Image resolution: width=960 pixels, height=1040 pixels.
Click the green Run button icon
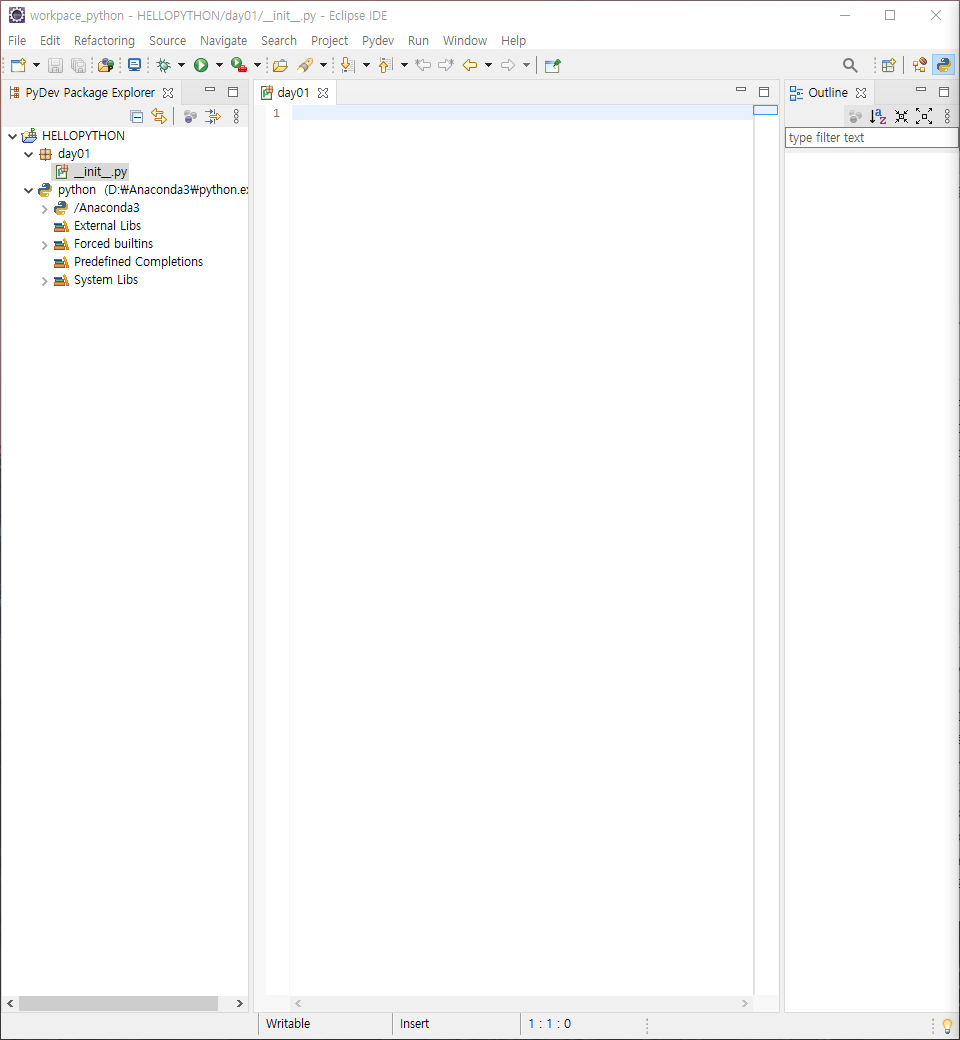(x=201, y=65)
